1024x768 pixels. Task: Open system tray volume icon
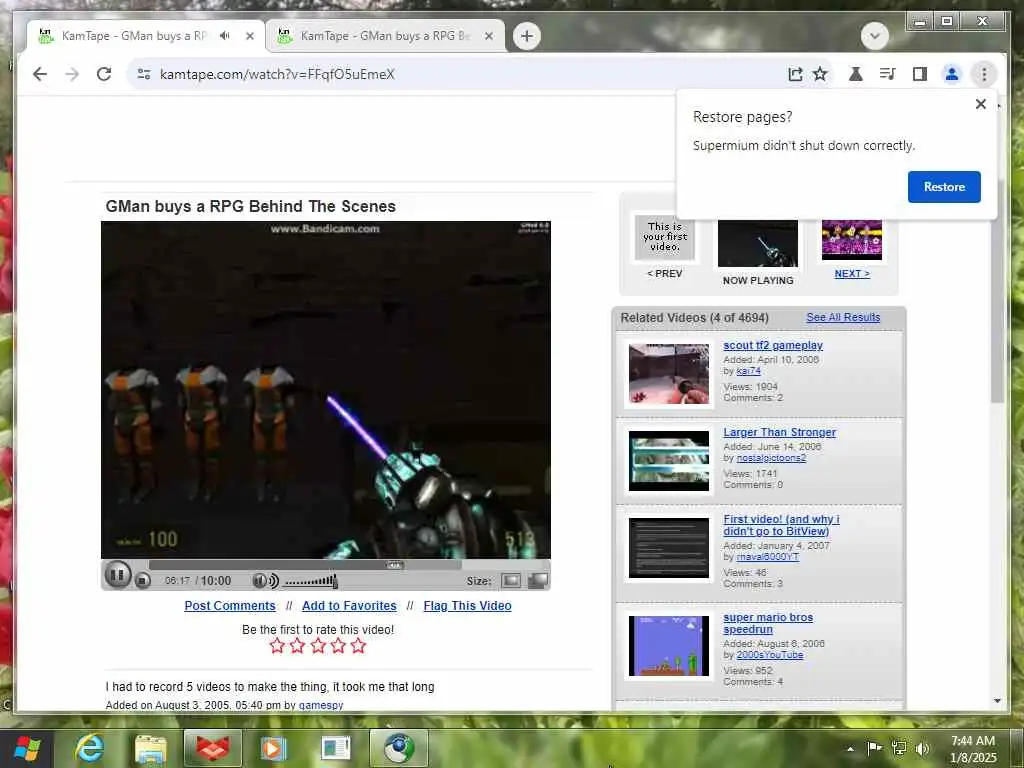point(922,748)
